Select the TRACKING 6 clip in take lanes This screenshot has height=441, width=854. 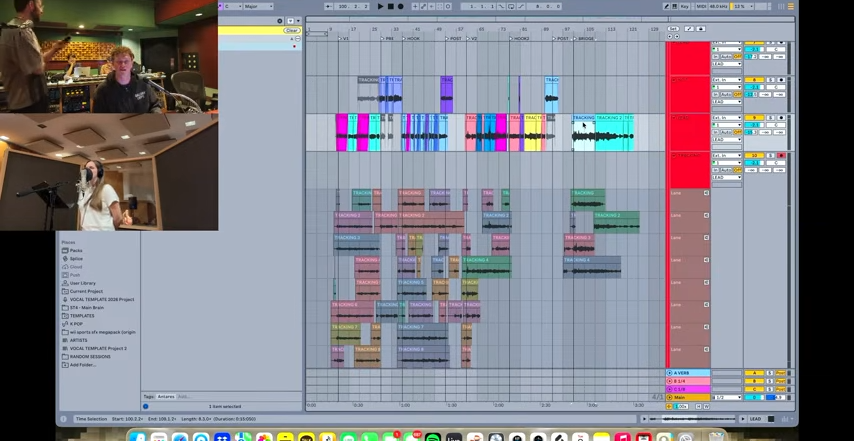point(352,312)
